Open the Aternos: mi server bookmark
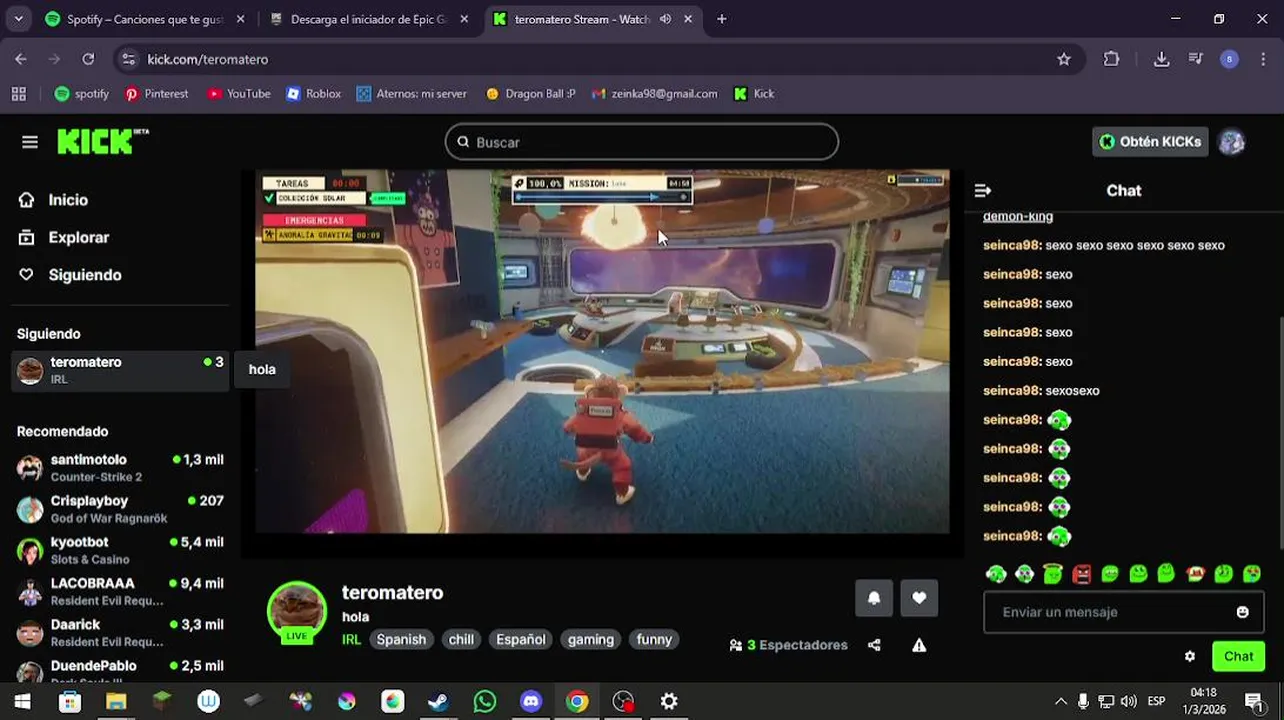This screenshot has width=1284, height=720. coord(410,94)
